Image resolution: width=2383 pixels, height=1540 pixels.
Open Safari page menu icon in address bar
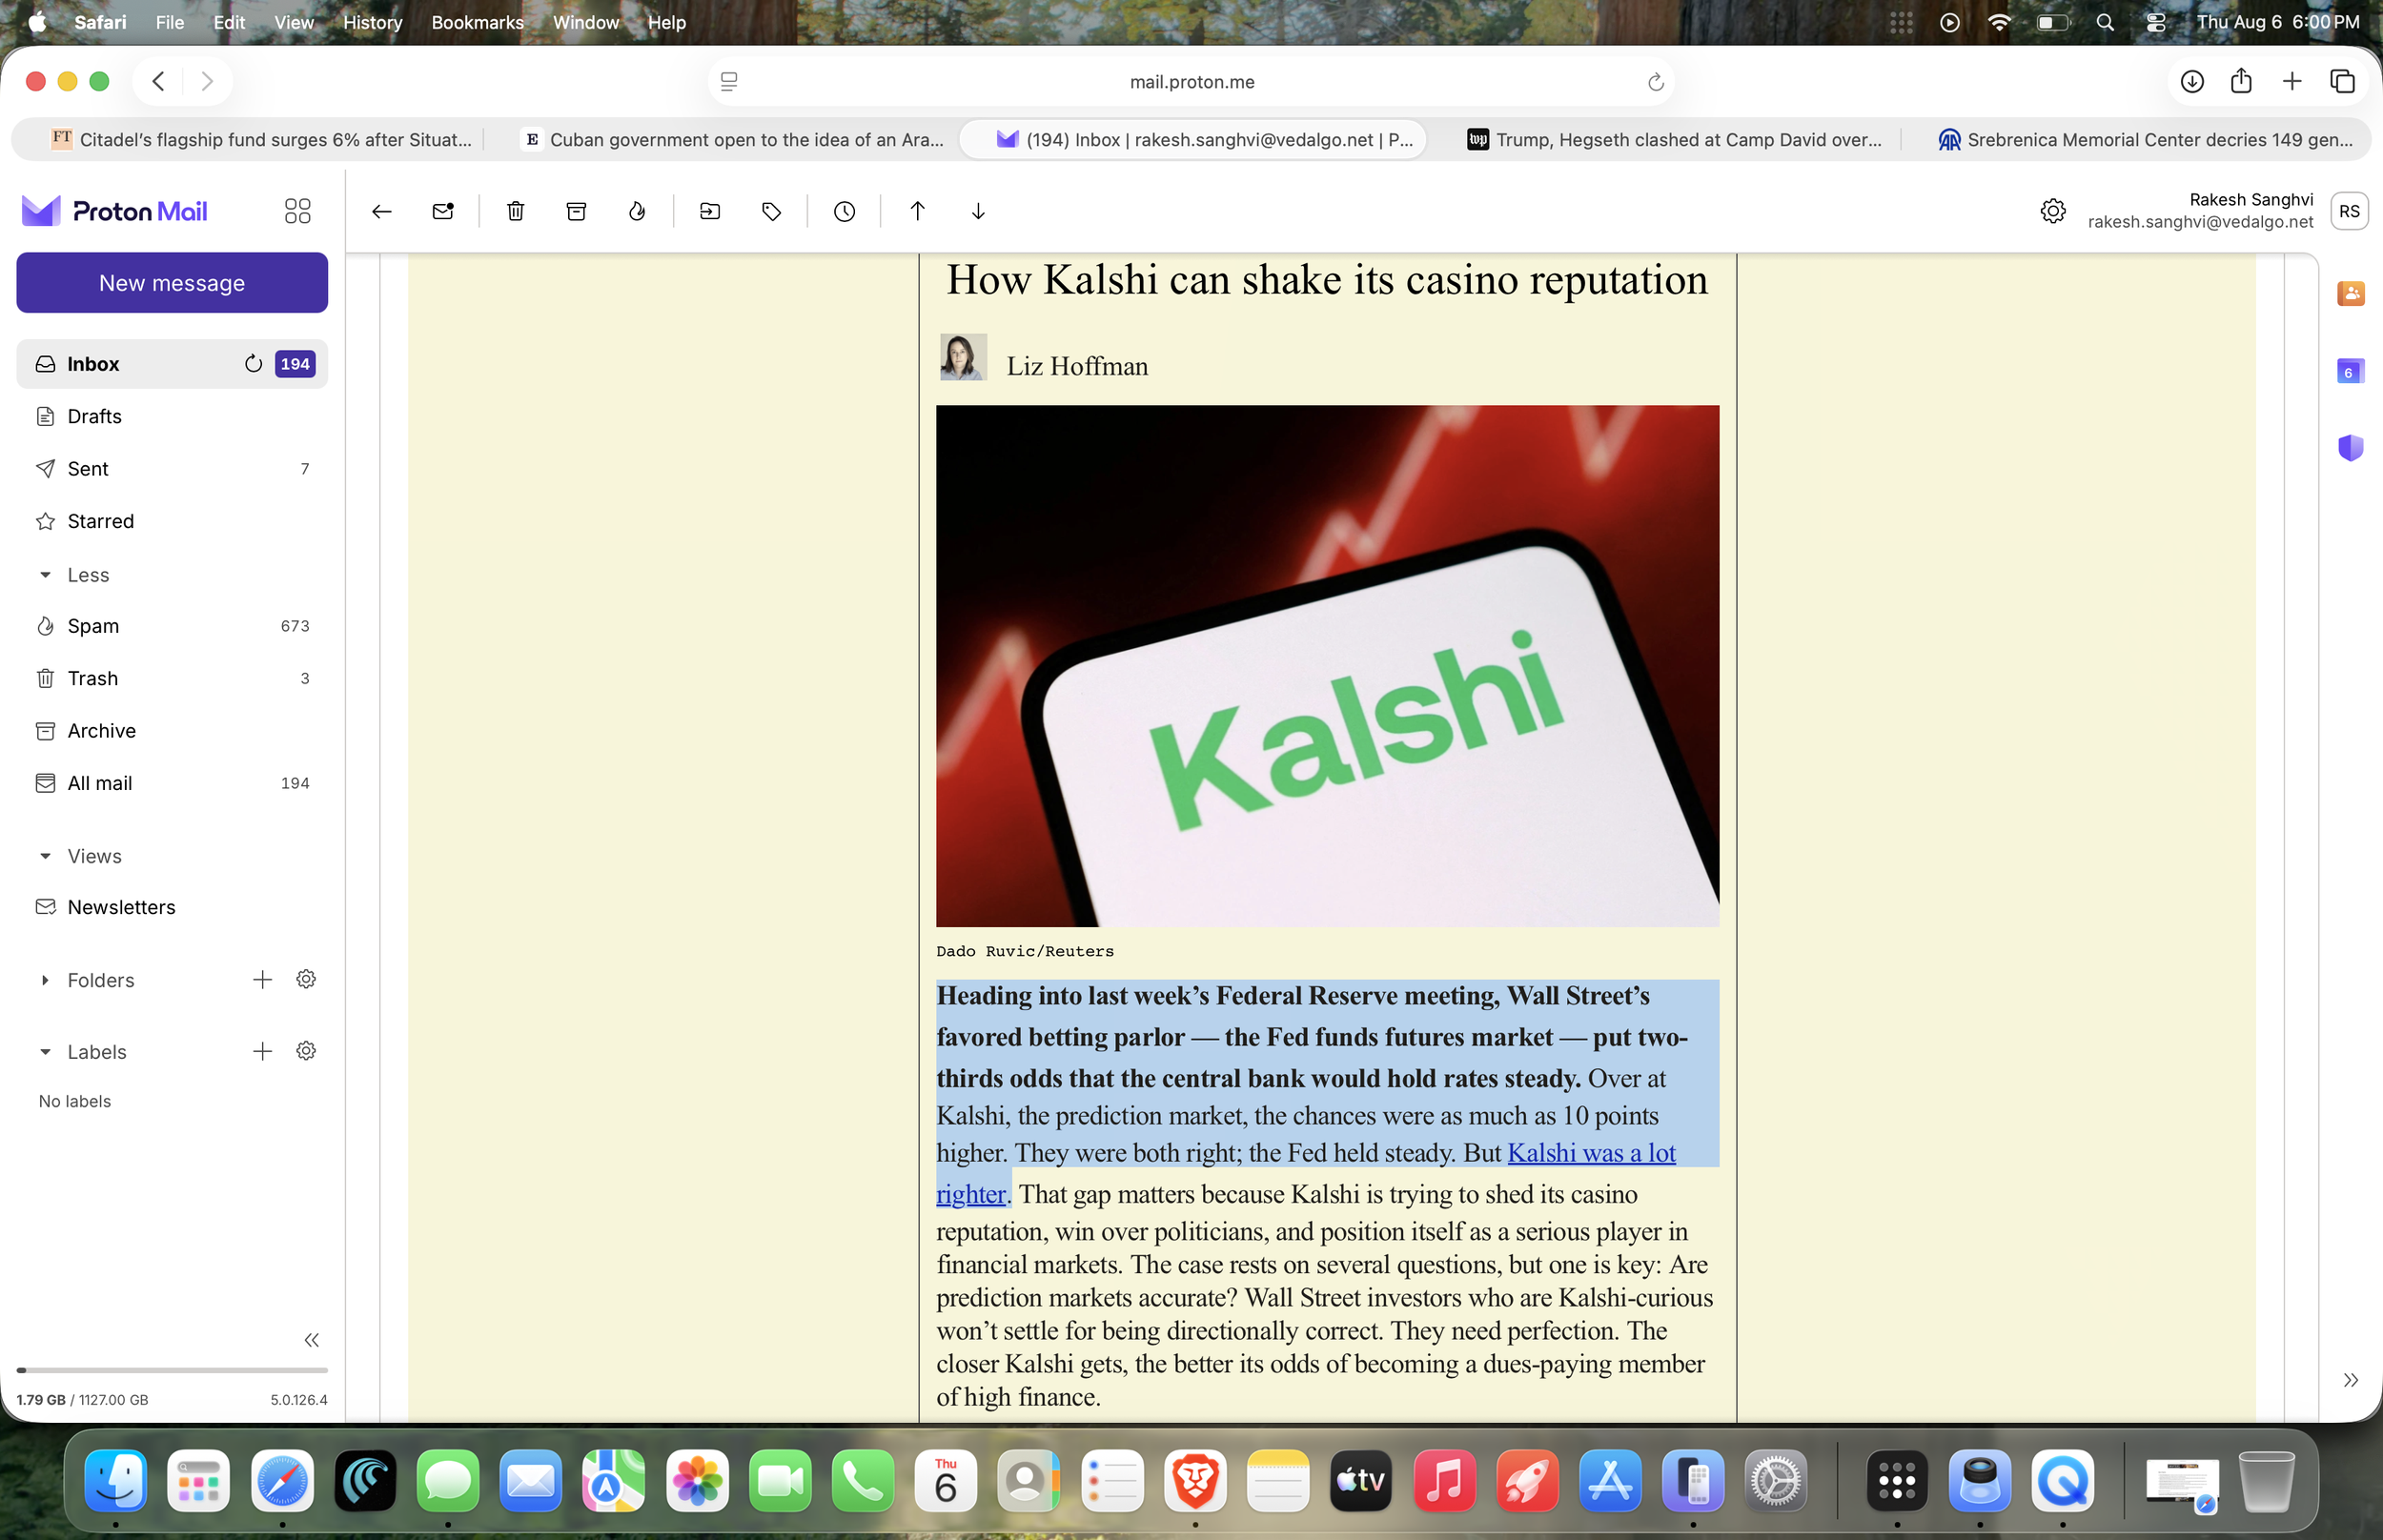pos(729,82)
